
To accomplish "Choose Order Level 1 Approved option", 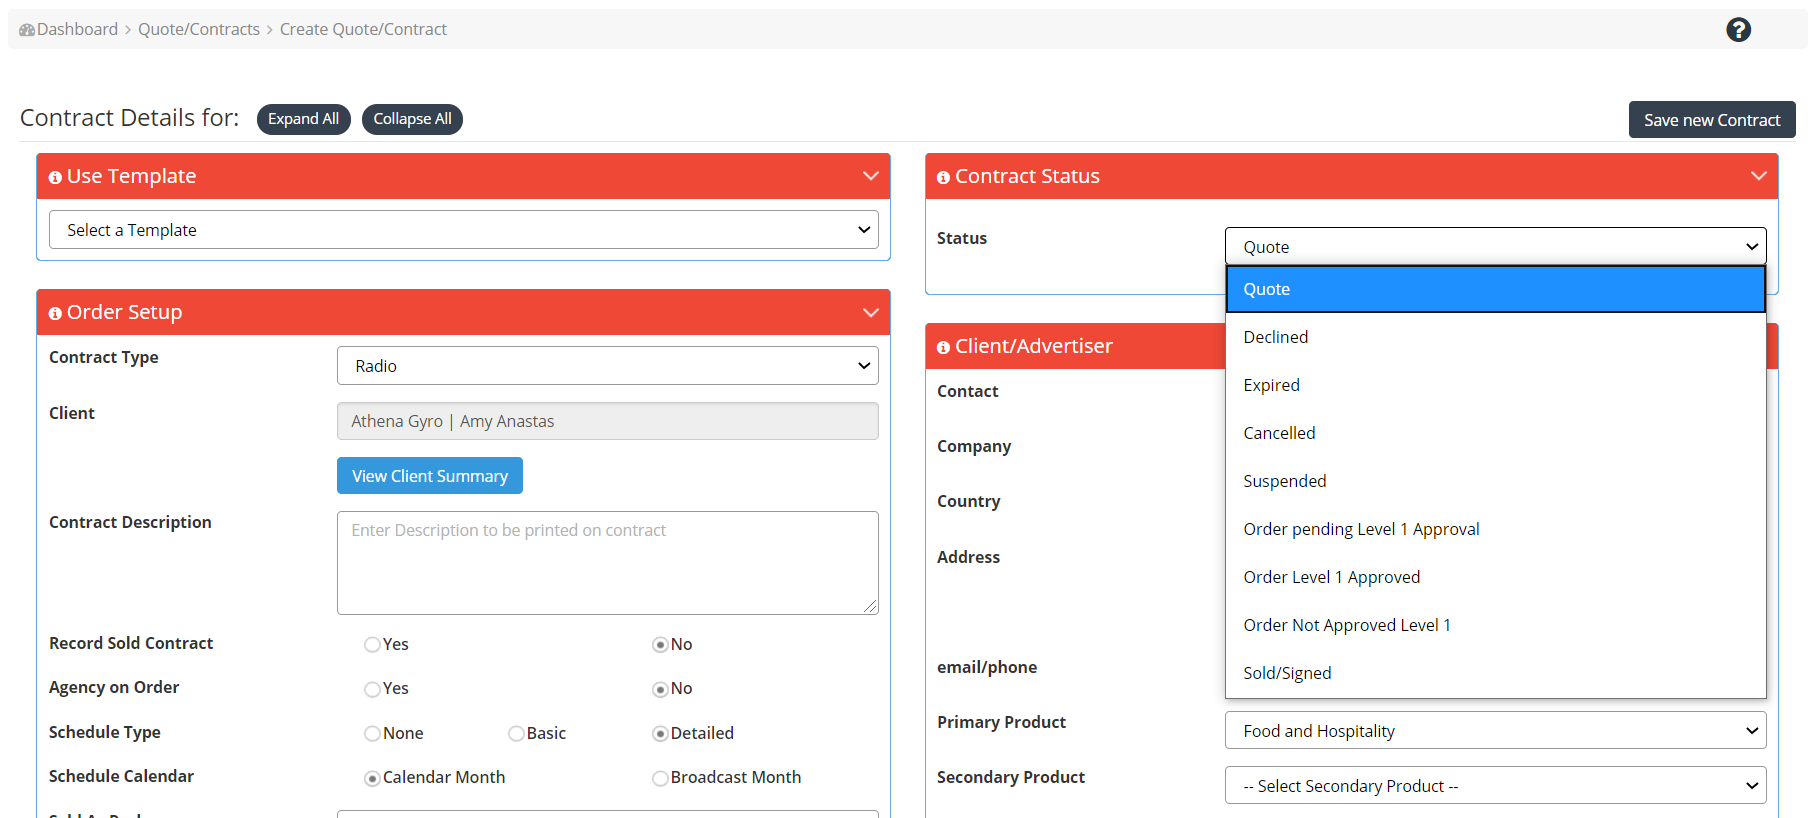I will coord(1495,577).
